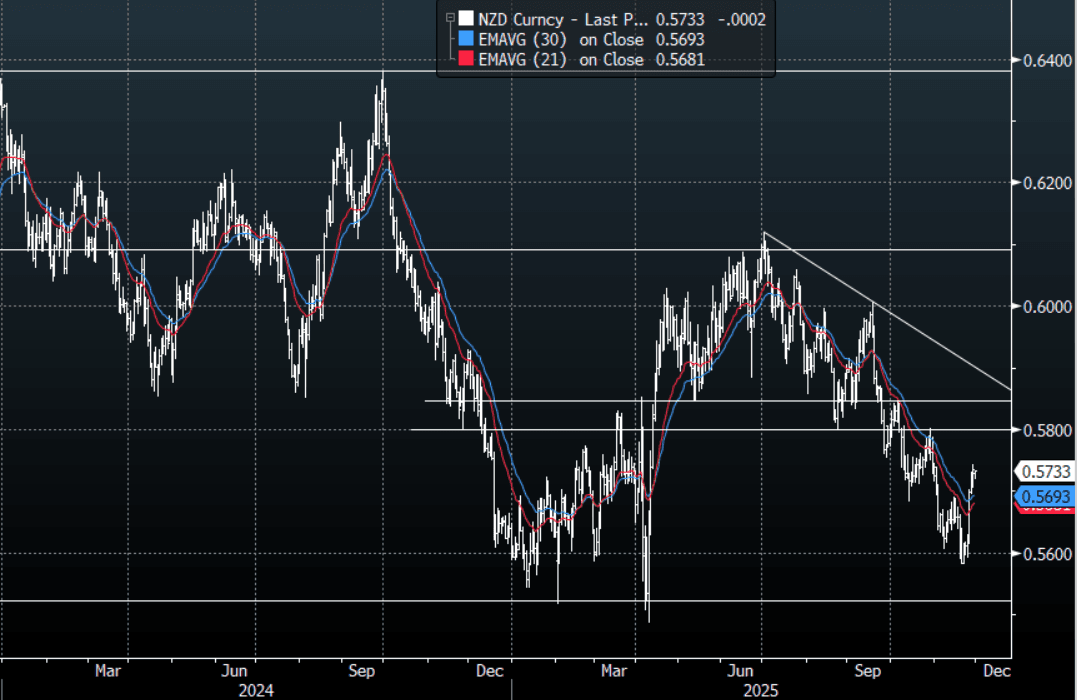1077x700 pixels.
Task: Click the red EMAVG (21) swatch
Action: pyautogui.click(x=466, y=58)
